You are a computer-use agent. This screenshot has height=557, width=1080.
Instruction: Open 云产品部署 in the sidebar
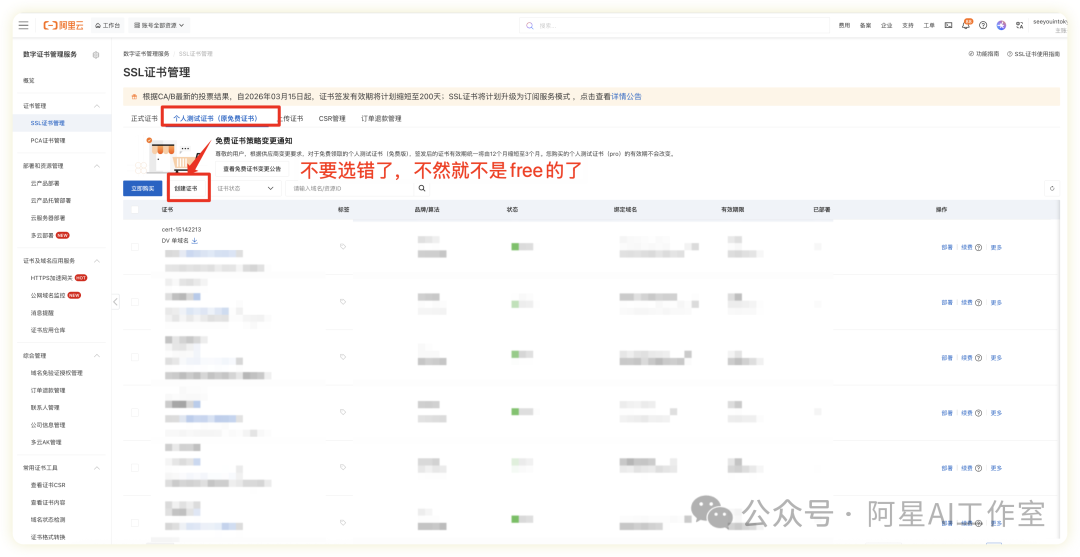pos(45,183)
